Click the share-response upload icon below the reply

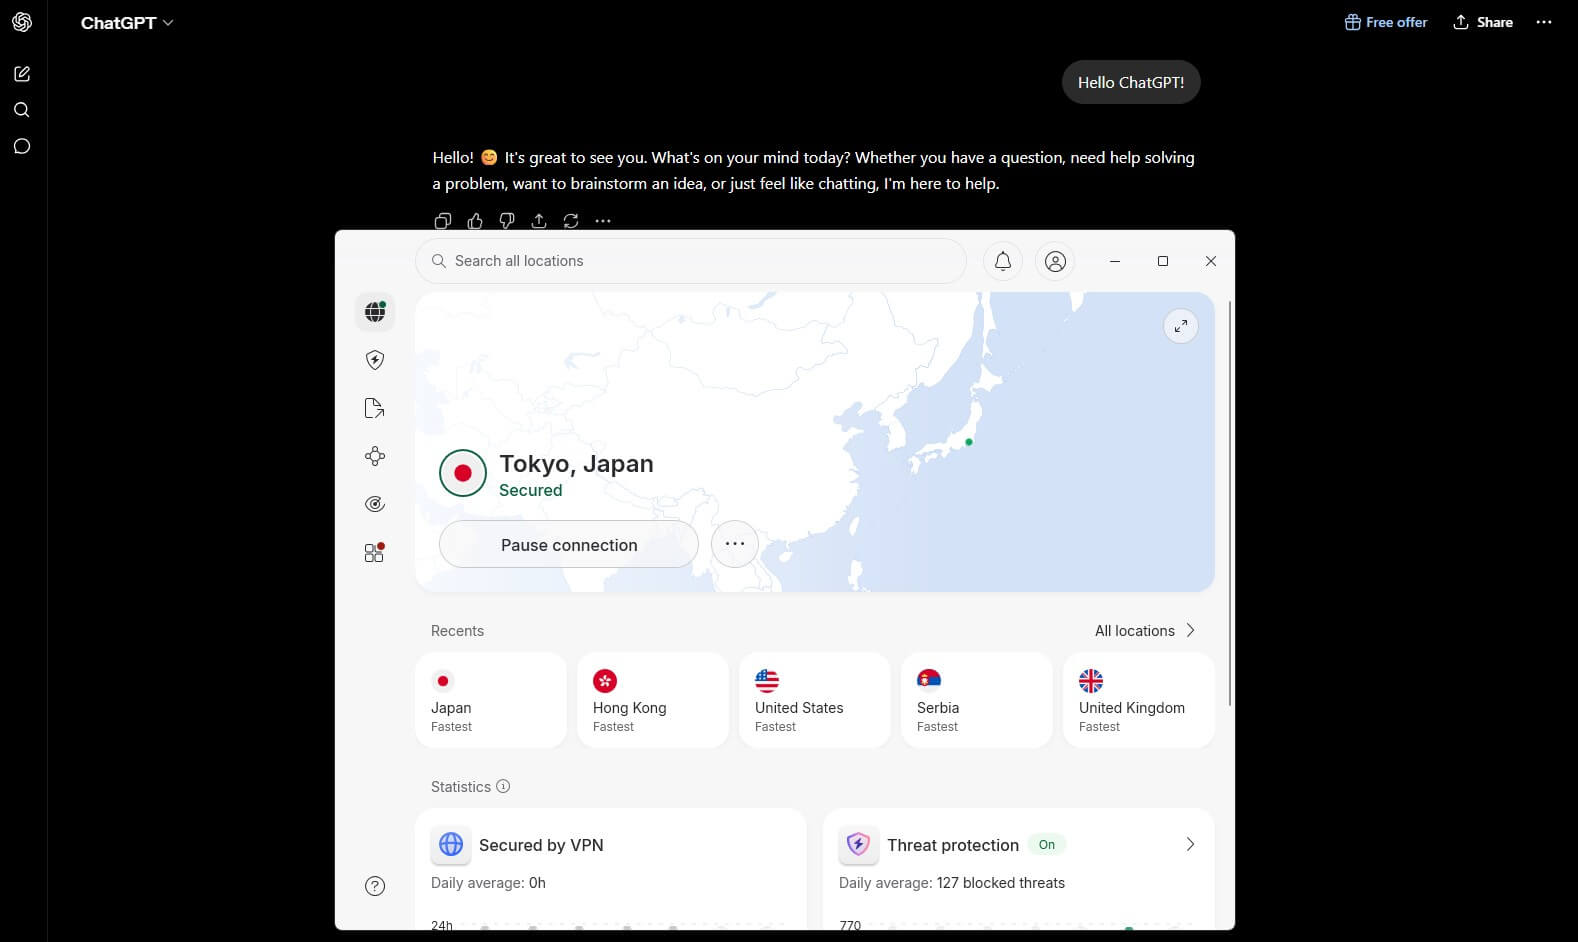(539, 221)
